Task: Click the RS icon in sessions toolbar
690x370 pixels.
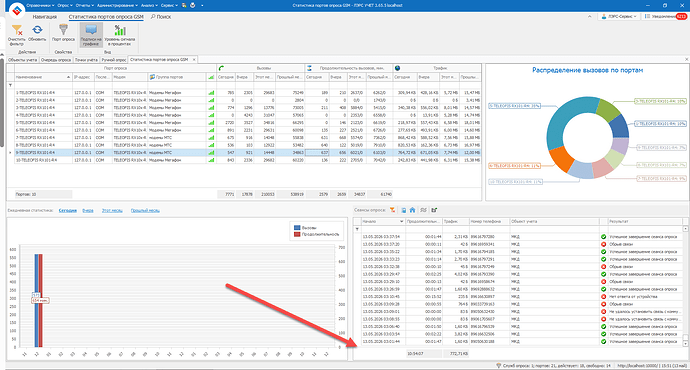Action: click(x=423, y=210)
